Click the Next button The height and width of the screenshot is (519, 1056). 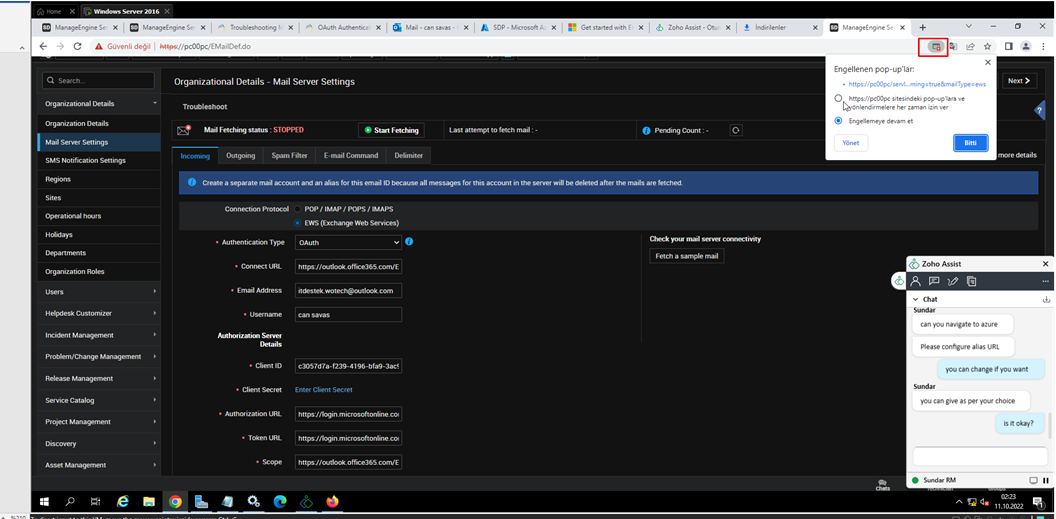(x=1019, y=81)
